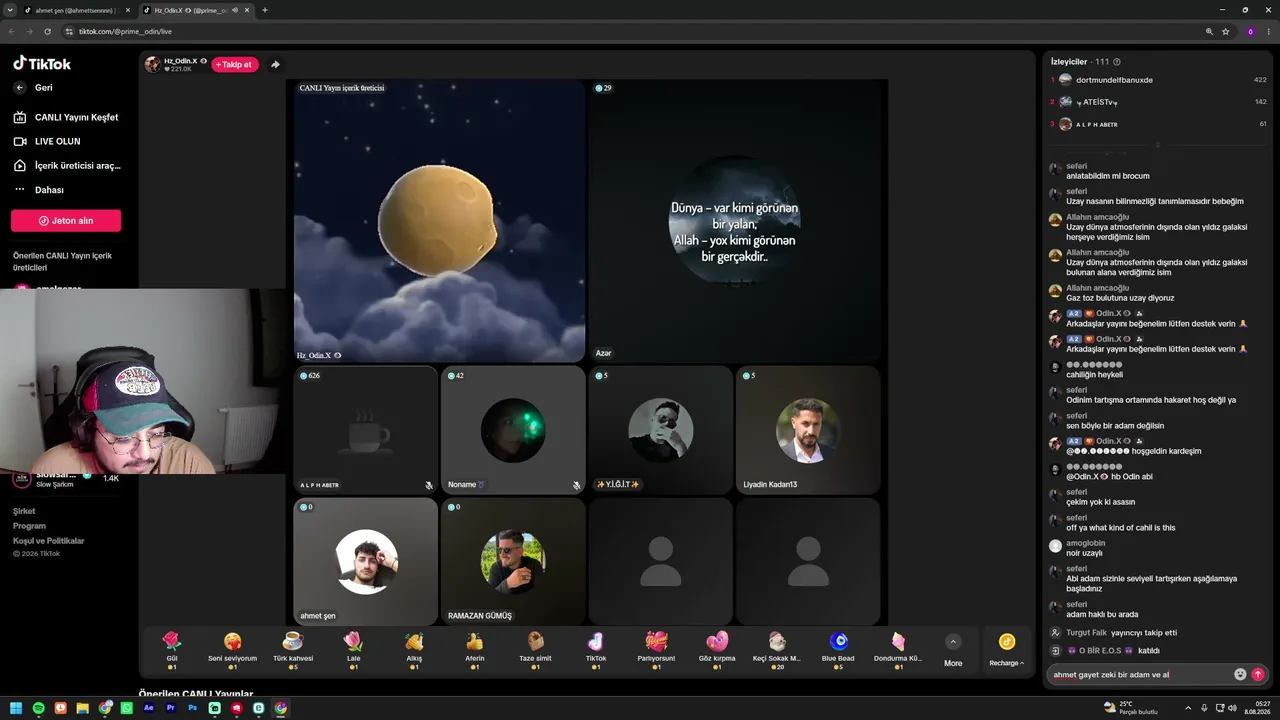This screenshot has width=1280, height=720.
Task: Send the Seni seviyorum gift
Action: coord(232,649)
